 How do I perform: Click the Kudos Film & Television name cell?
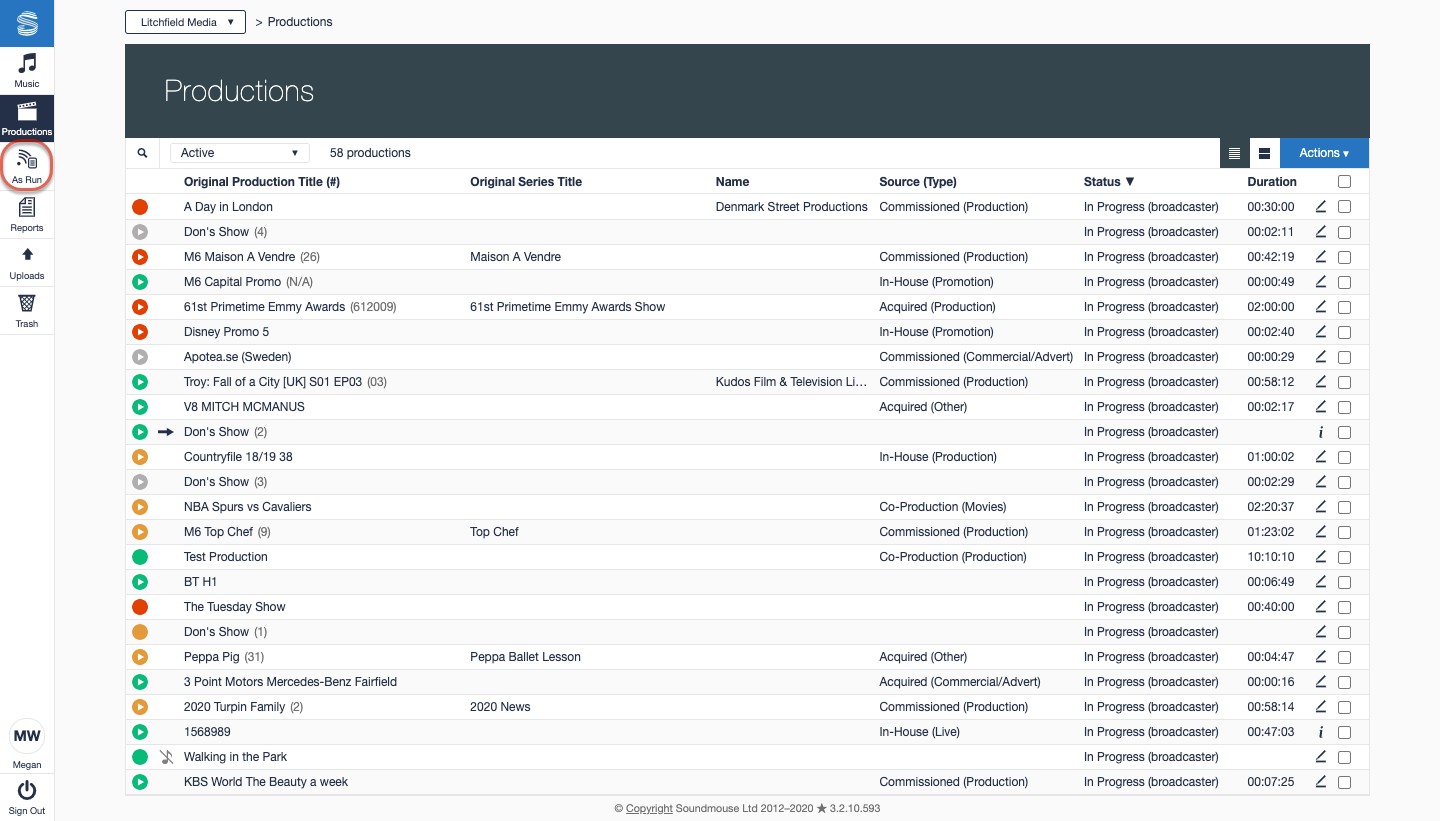[x=792, y=382]
